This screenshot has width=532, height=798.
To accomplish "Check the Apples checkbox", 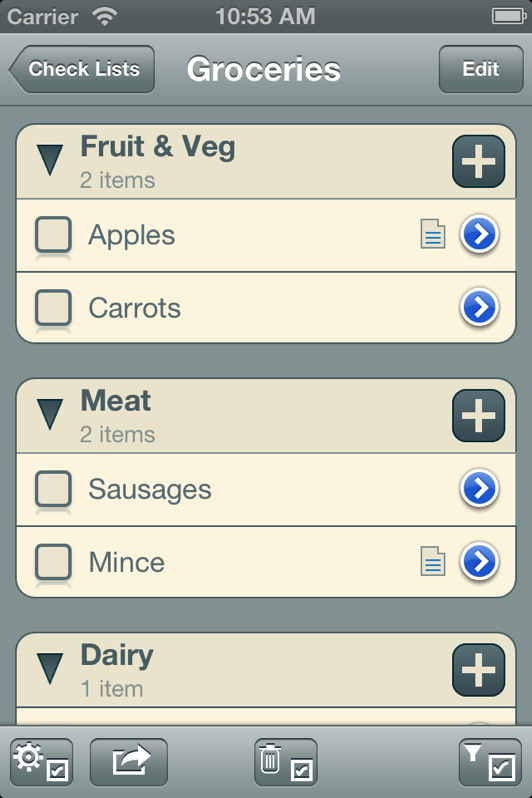I will click(x=53, y=234).
